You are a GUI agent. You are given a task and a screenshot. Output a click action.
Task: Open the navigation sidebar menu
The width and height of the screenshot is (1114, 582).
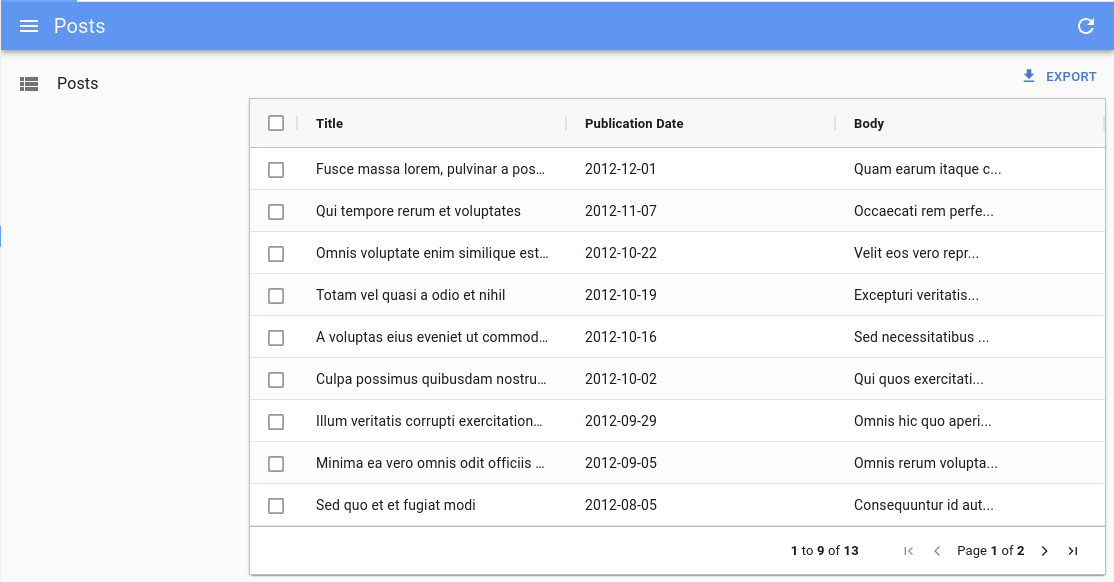pos(29,26)
